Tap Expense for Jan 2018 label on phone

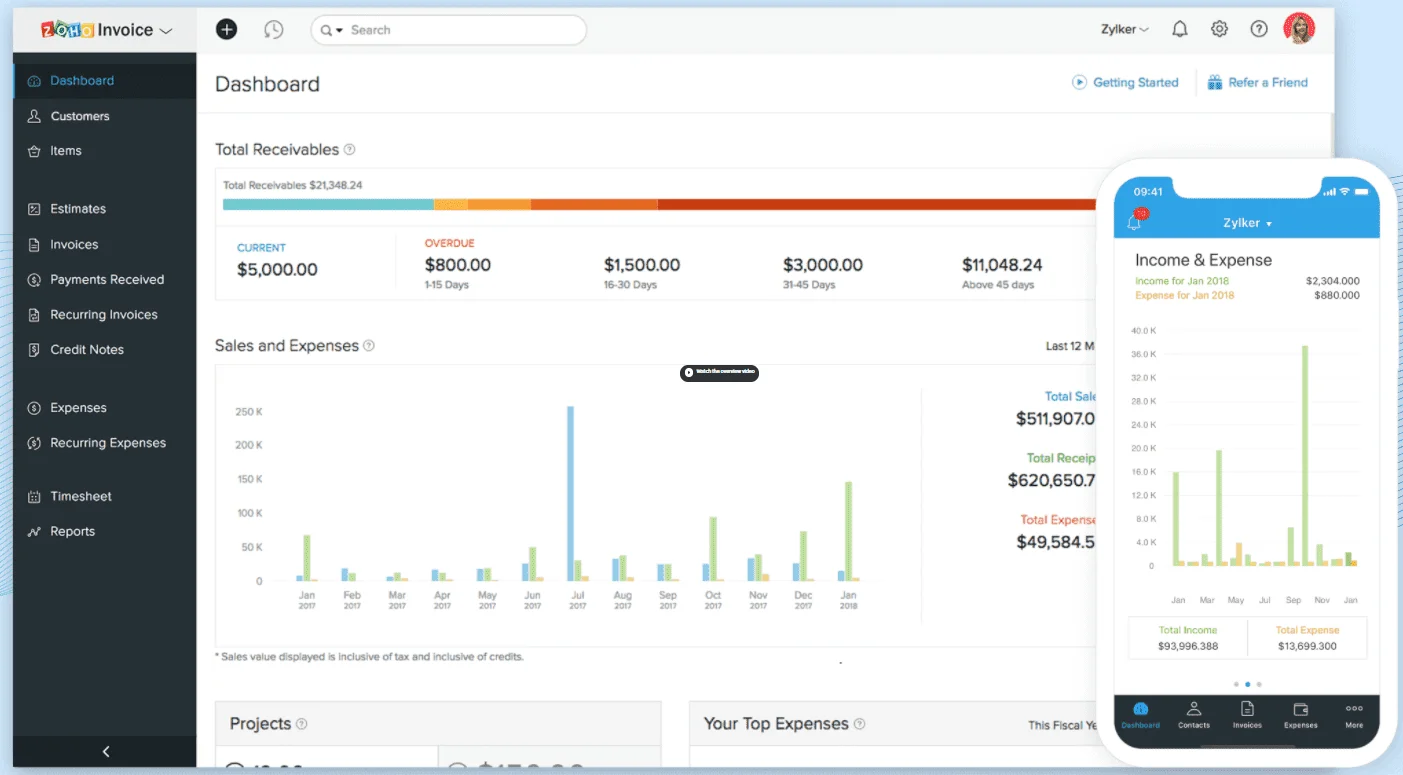(x=1185, y=295)
